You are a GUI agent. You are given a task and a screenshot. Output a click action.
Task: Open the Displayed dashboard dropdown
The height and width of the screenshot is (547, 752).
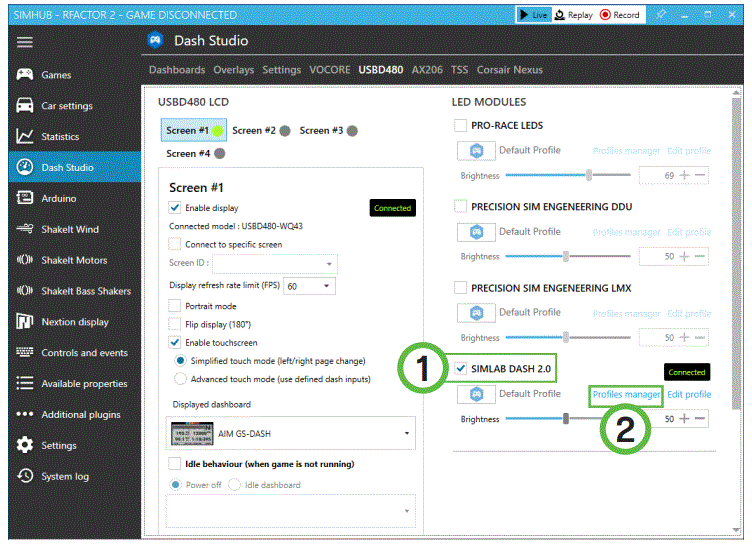(291, 433)
